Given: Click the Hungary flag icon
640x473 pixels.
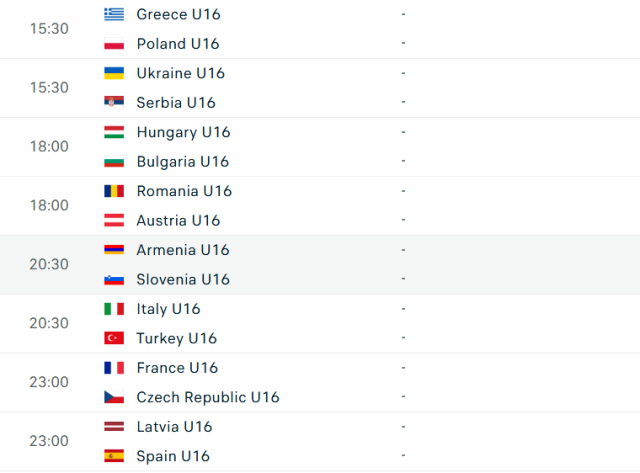Looking at the screenshot, I should pos(114,132).
